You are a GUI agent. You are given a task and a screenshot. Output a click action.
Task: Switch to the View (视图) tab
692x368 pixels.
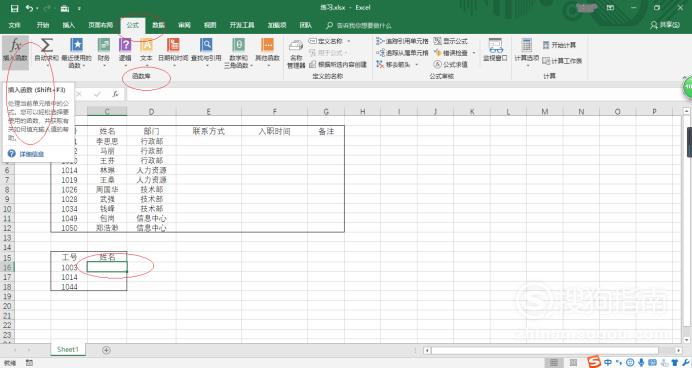pos(210,25)
